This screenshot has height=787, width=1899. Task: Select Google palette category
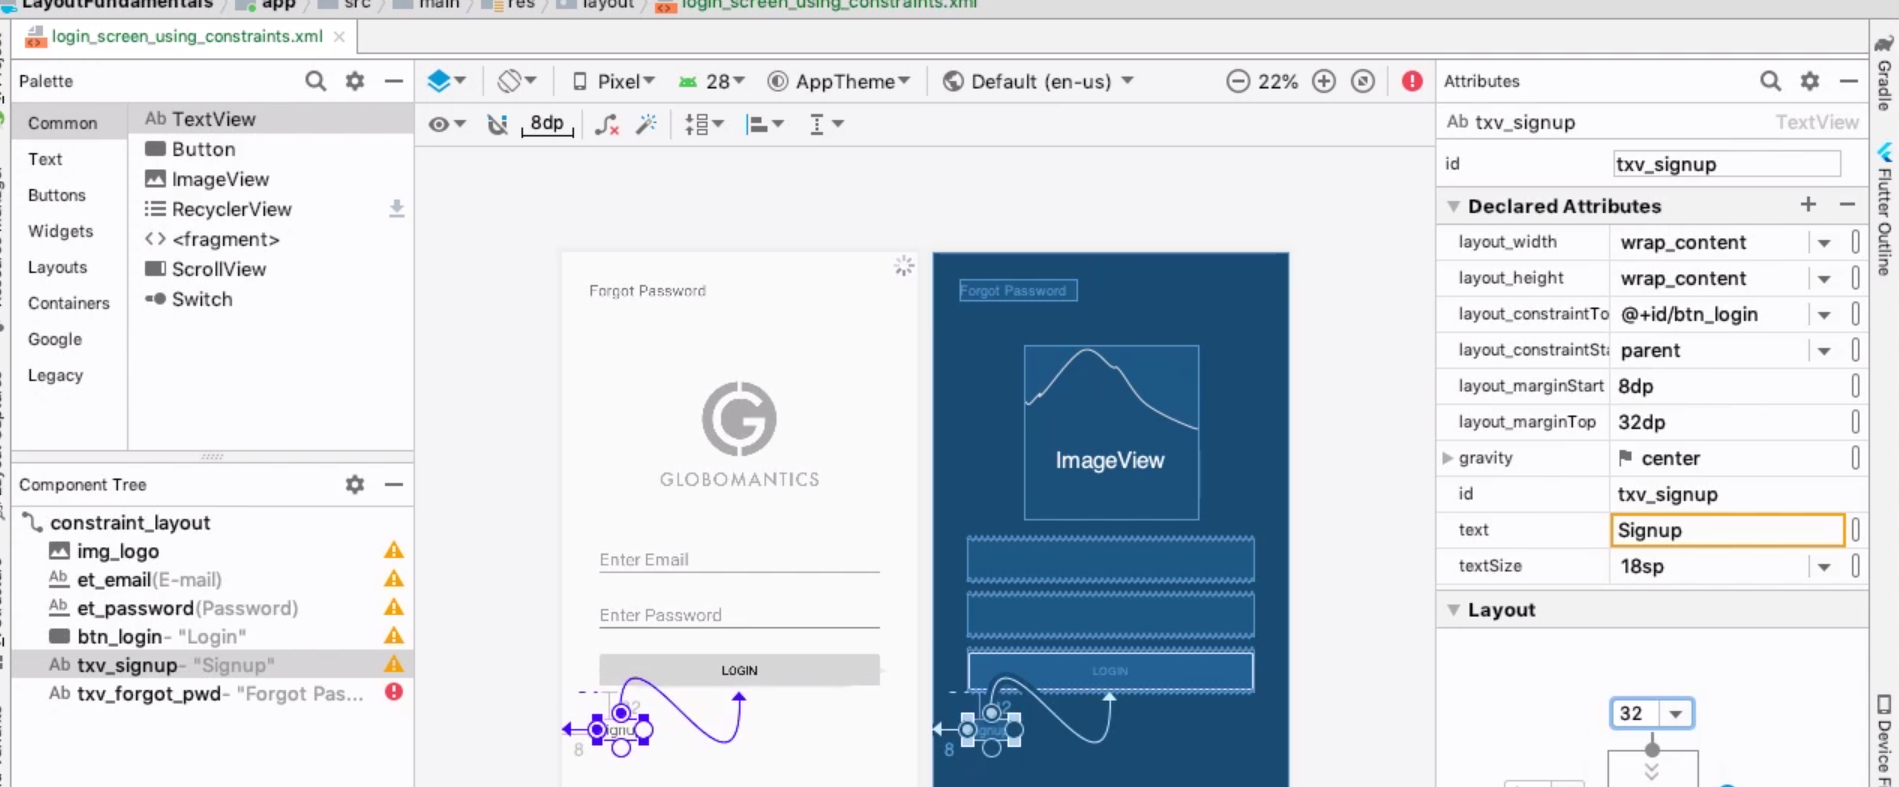pos(55,339)
